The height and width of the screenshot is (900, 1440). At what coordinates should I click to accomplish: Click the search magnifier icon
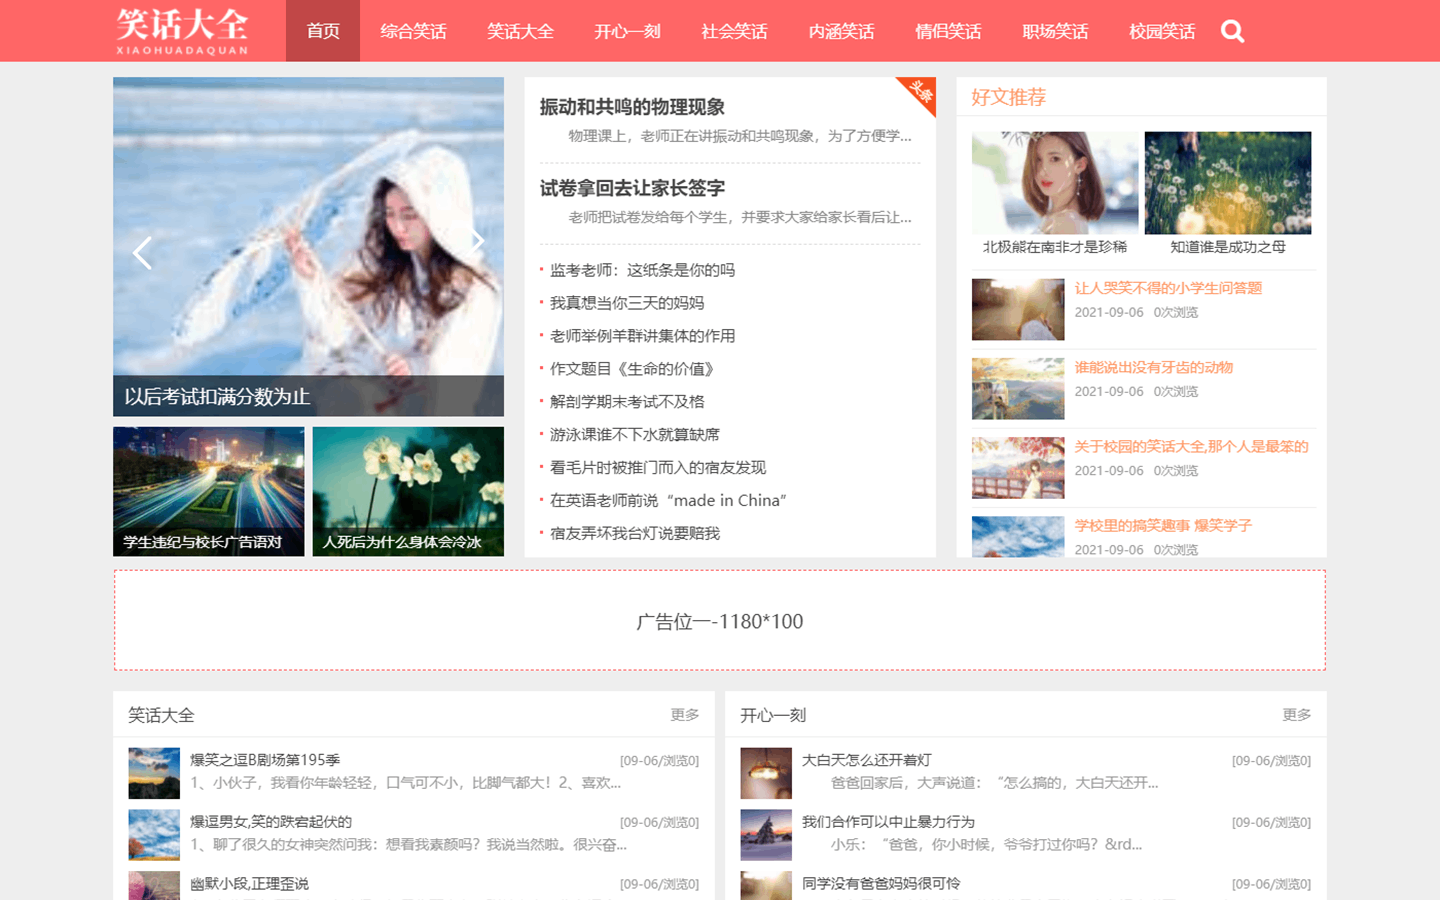pyautogui.click(x=1232, y=32)
